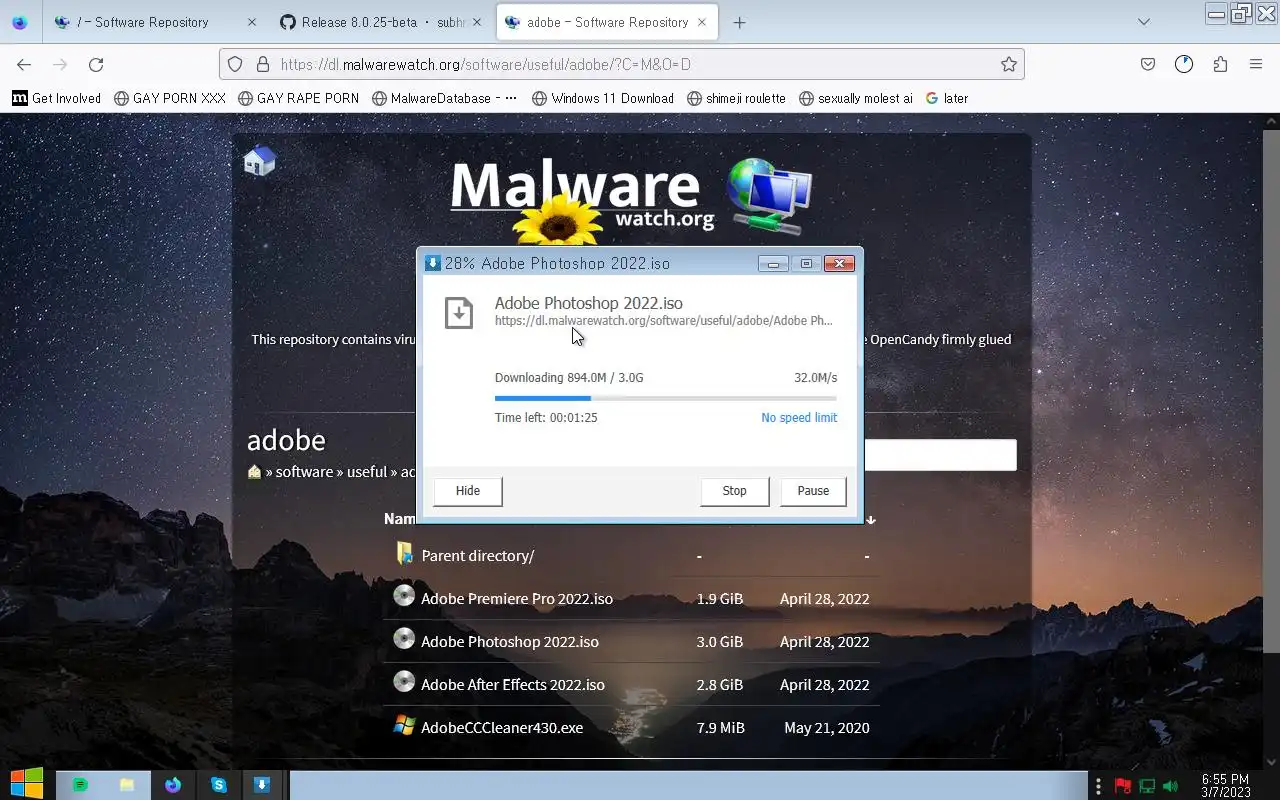Click the file icon in download dialog
Screen dimensions: 1280x800
pos(459,312)
